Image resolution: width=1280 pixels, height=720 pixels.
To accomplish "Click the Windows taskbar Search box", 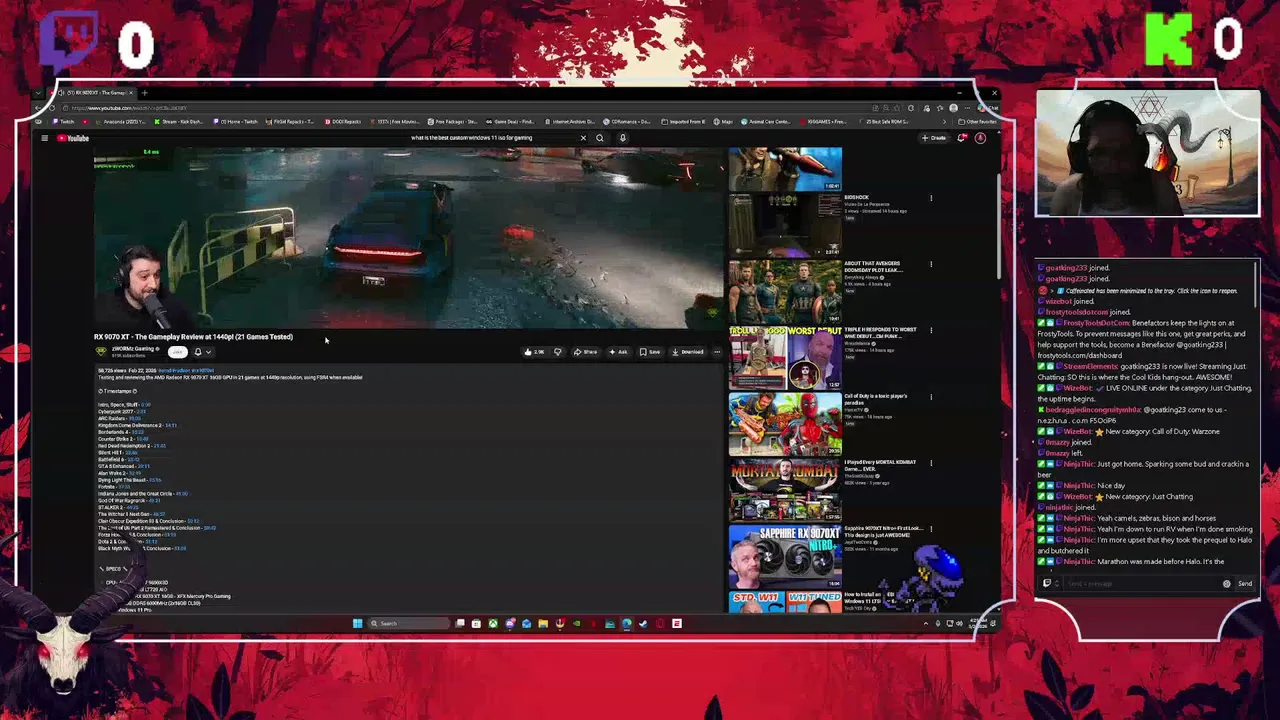I will (407, 623).
